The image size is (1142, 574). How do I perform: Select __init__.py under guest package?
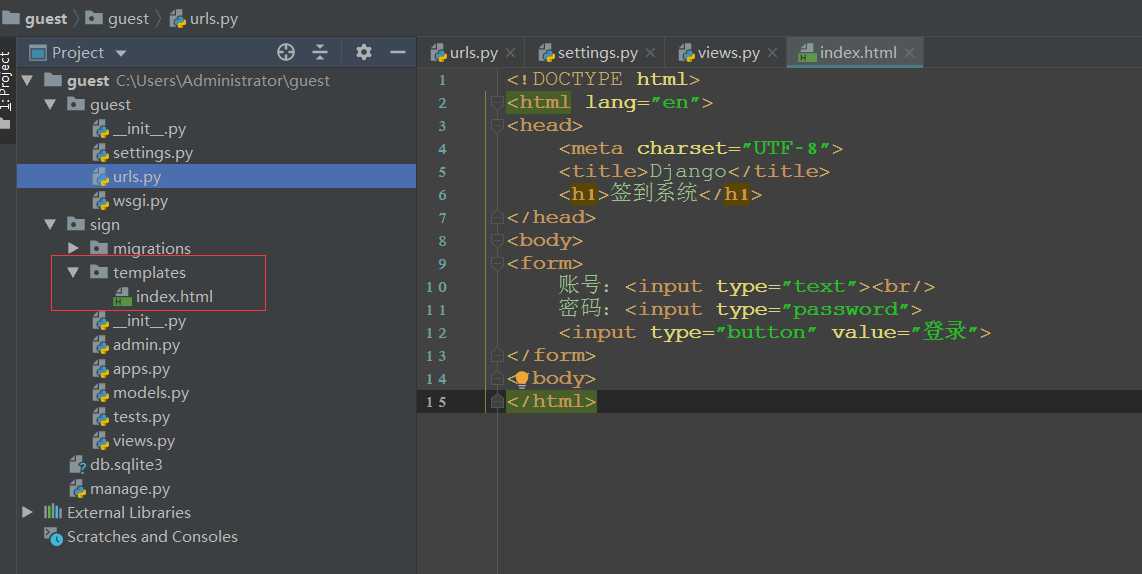click(149, 129)
